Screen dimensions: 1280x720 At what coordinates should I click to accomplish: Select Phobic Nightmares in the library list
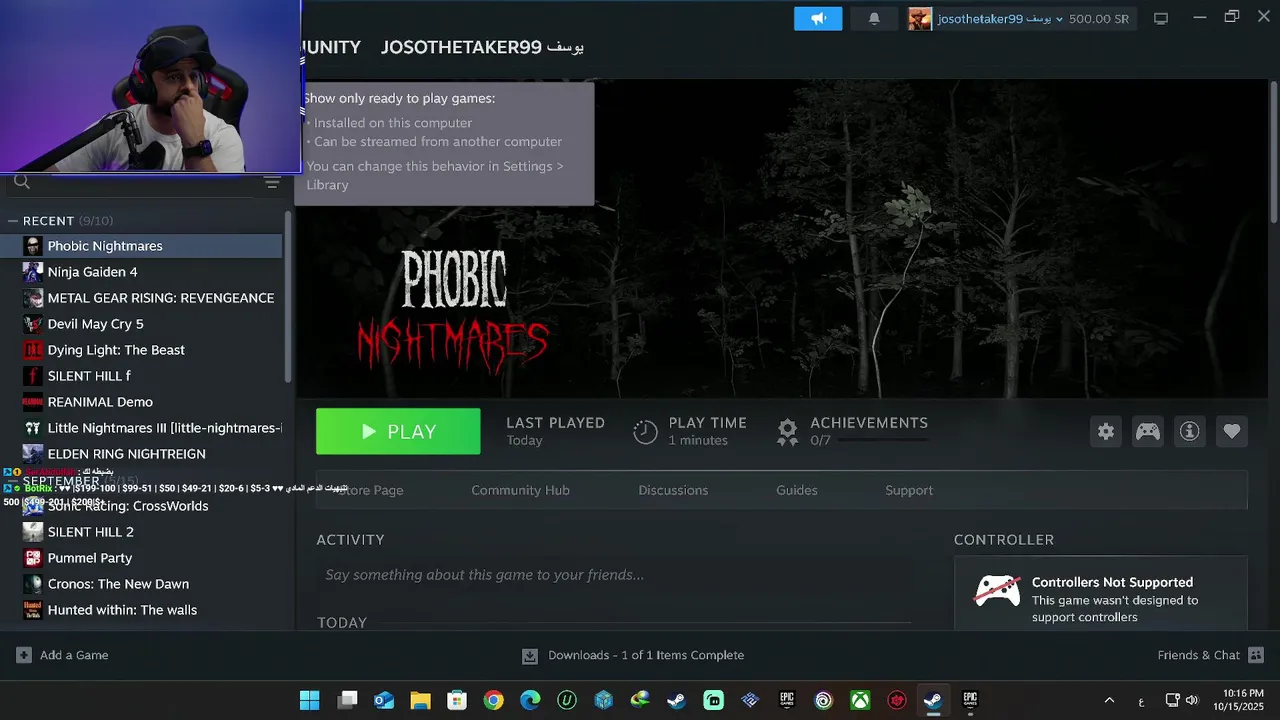tap(141, 246)
